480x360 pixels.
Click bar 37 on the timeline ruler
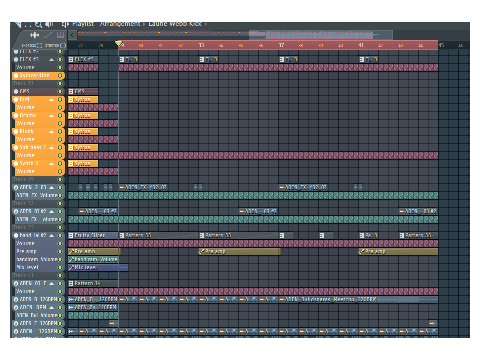pos(281,45)
